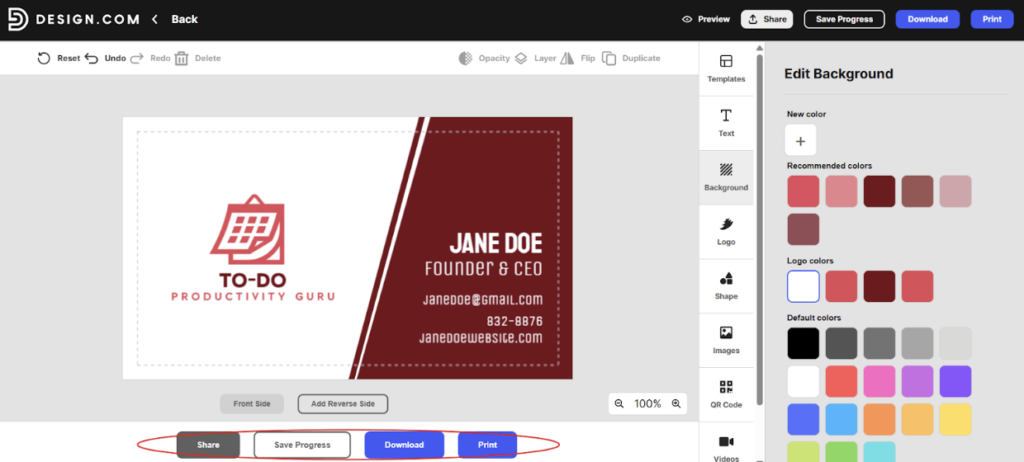Click the Reset icon in toolbar
This screenshot has height=462, width=1024.
[x=44, y=58]
